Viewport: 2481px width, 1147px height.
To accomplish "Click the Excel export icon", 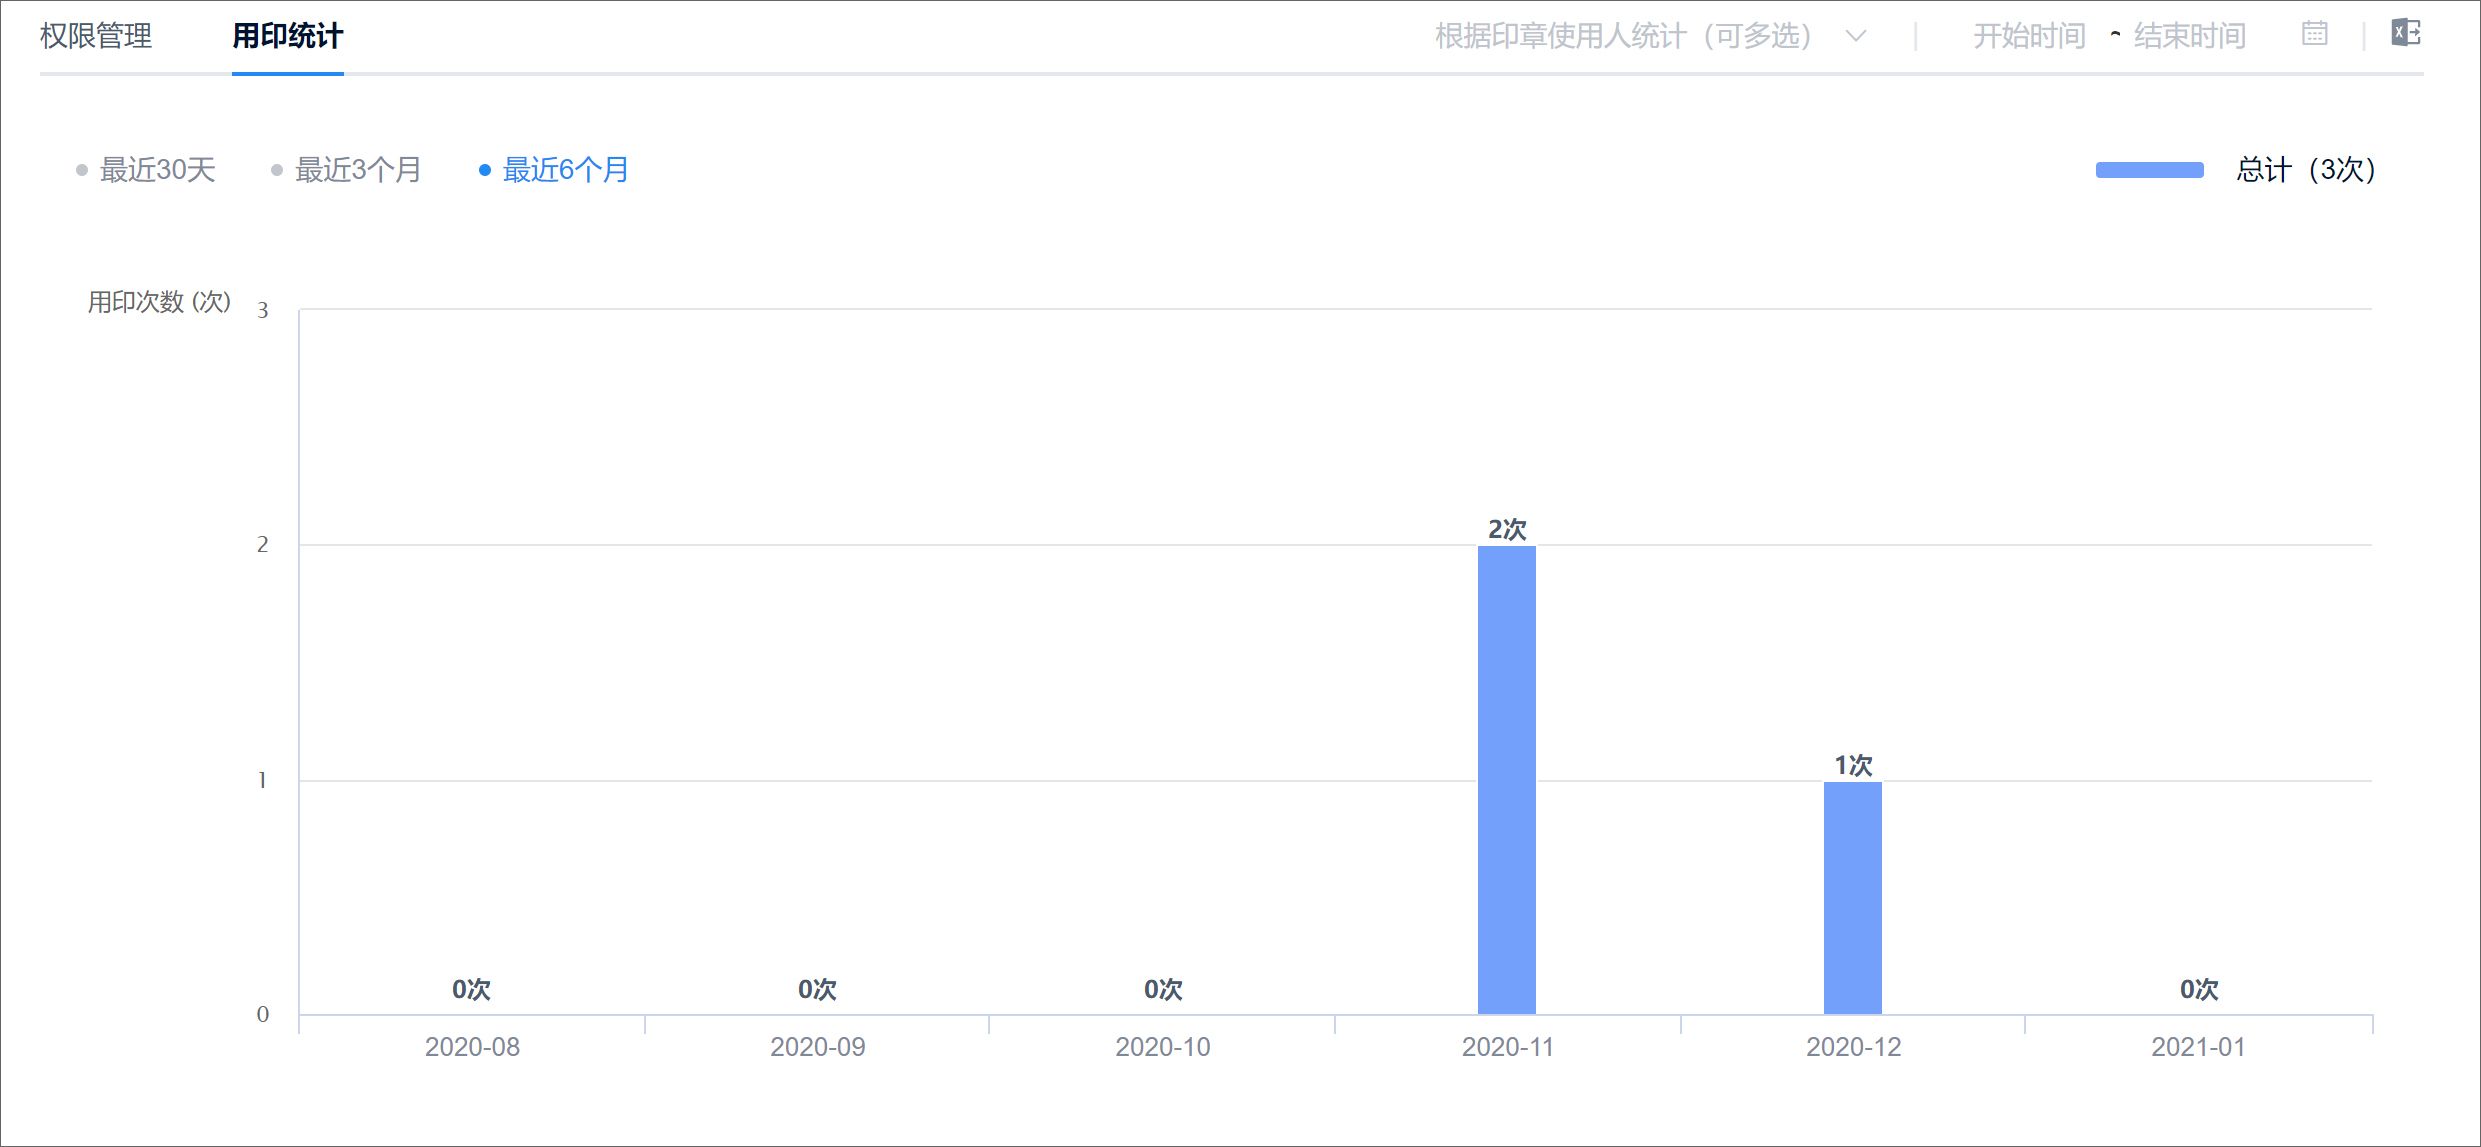I will [x=2405, y=33].
